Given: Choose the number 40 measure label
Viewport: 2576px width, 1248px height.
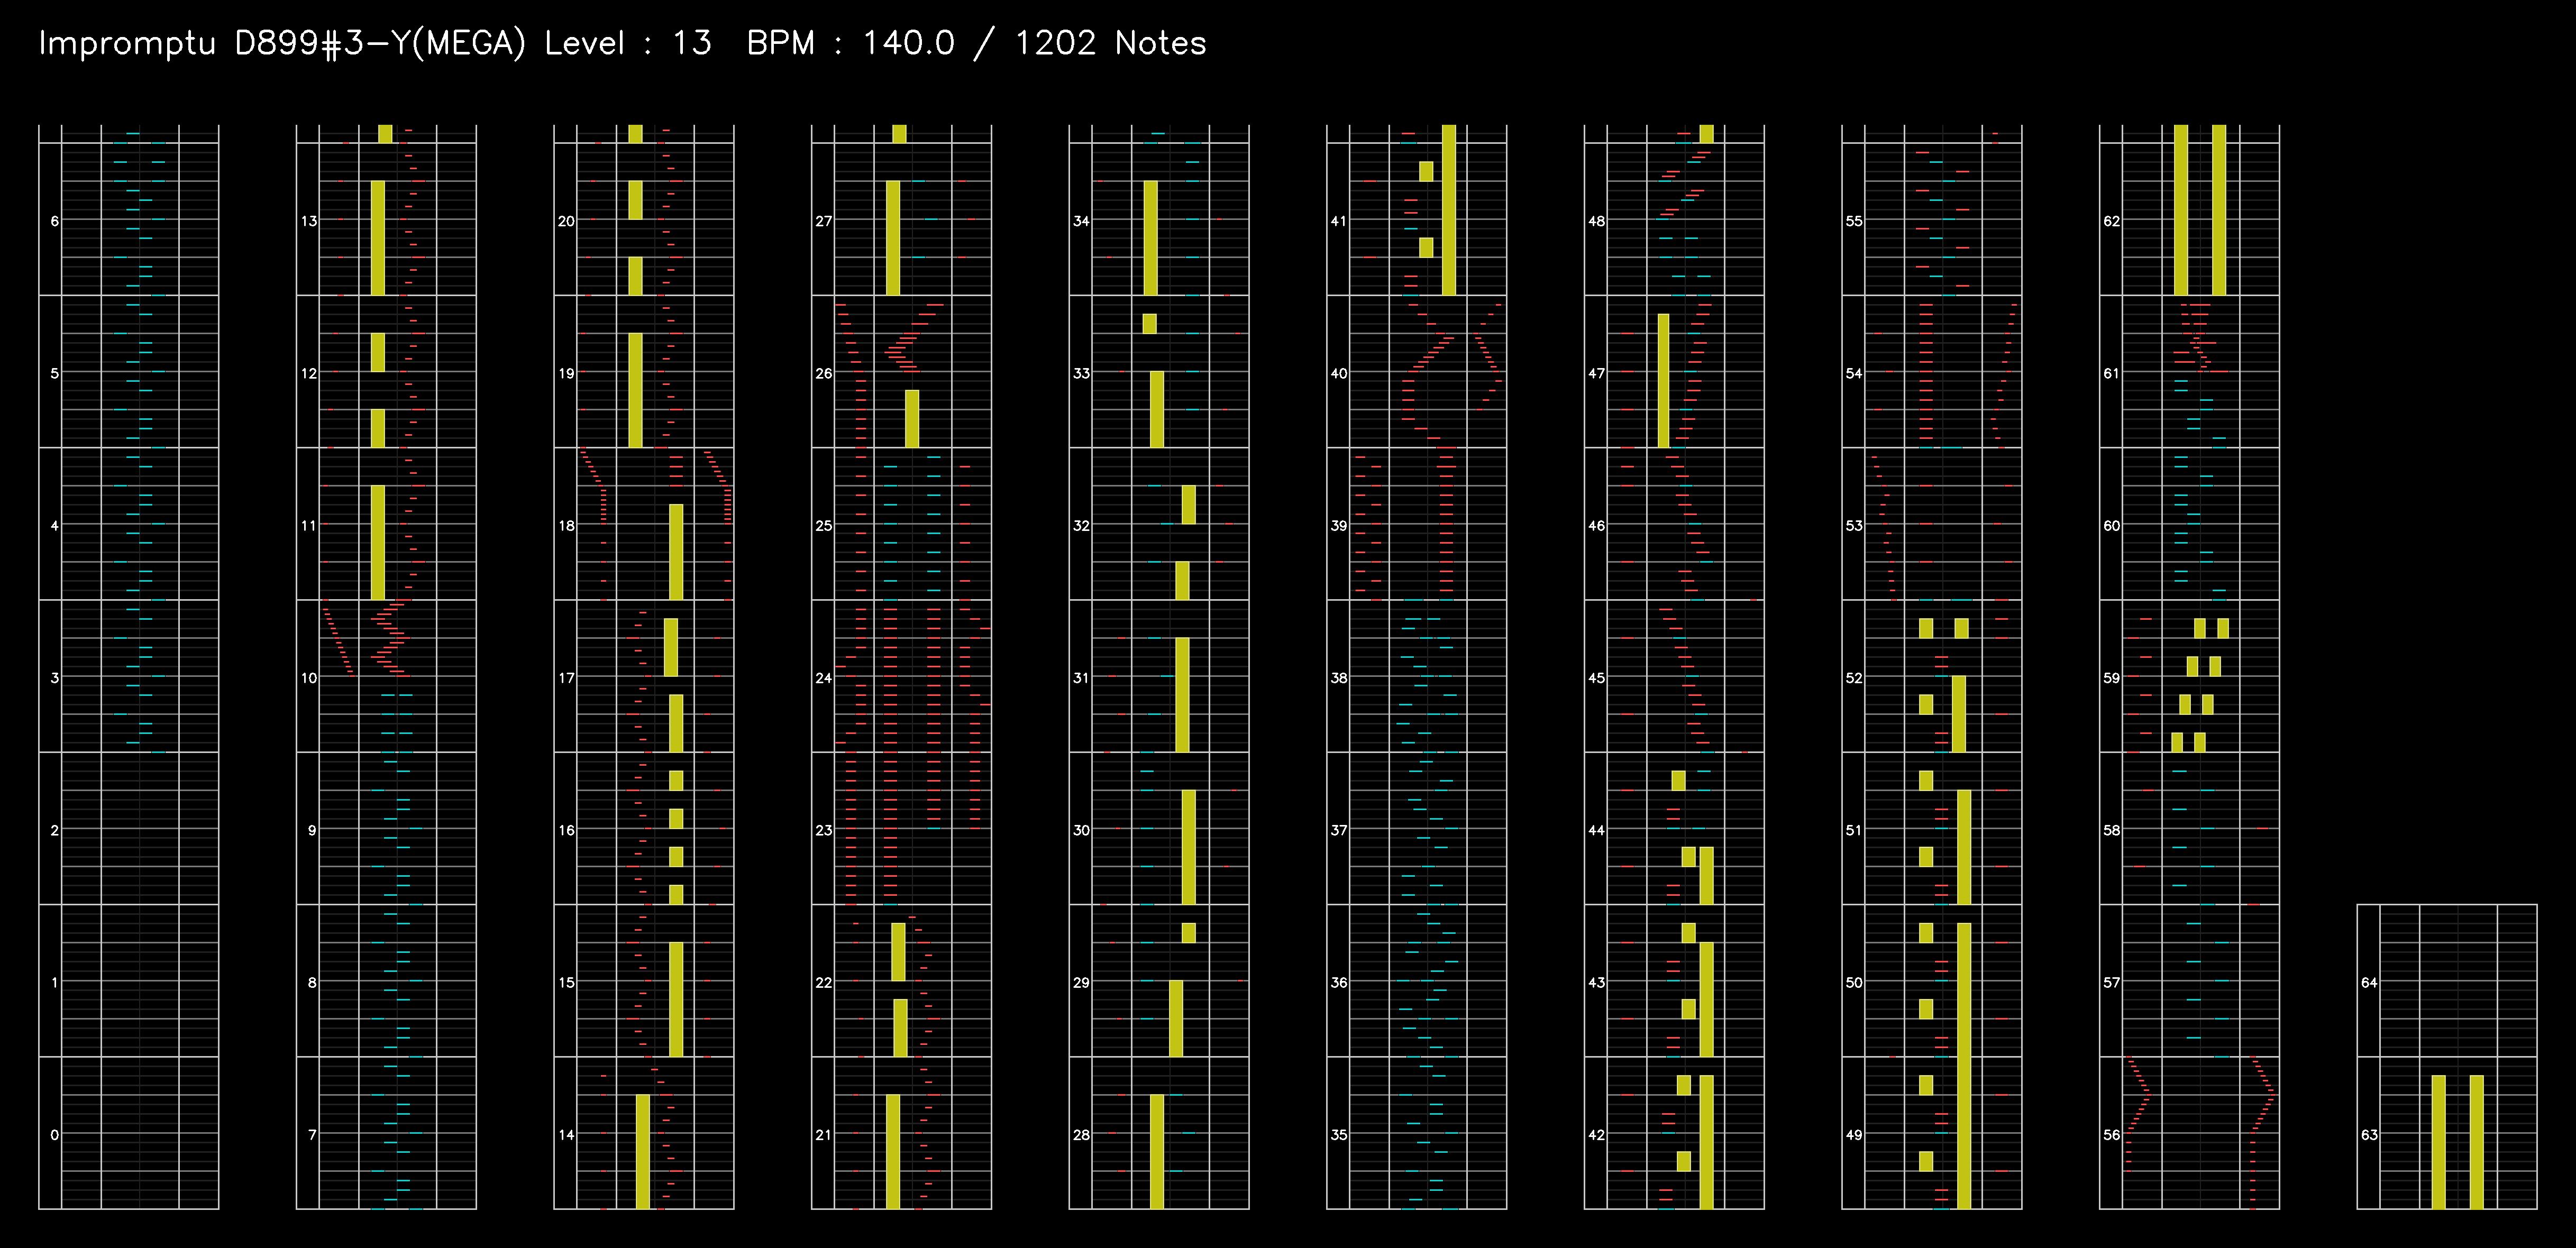Looking at the screenshot, I should point(1339,373).
